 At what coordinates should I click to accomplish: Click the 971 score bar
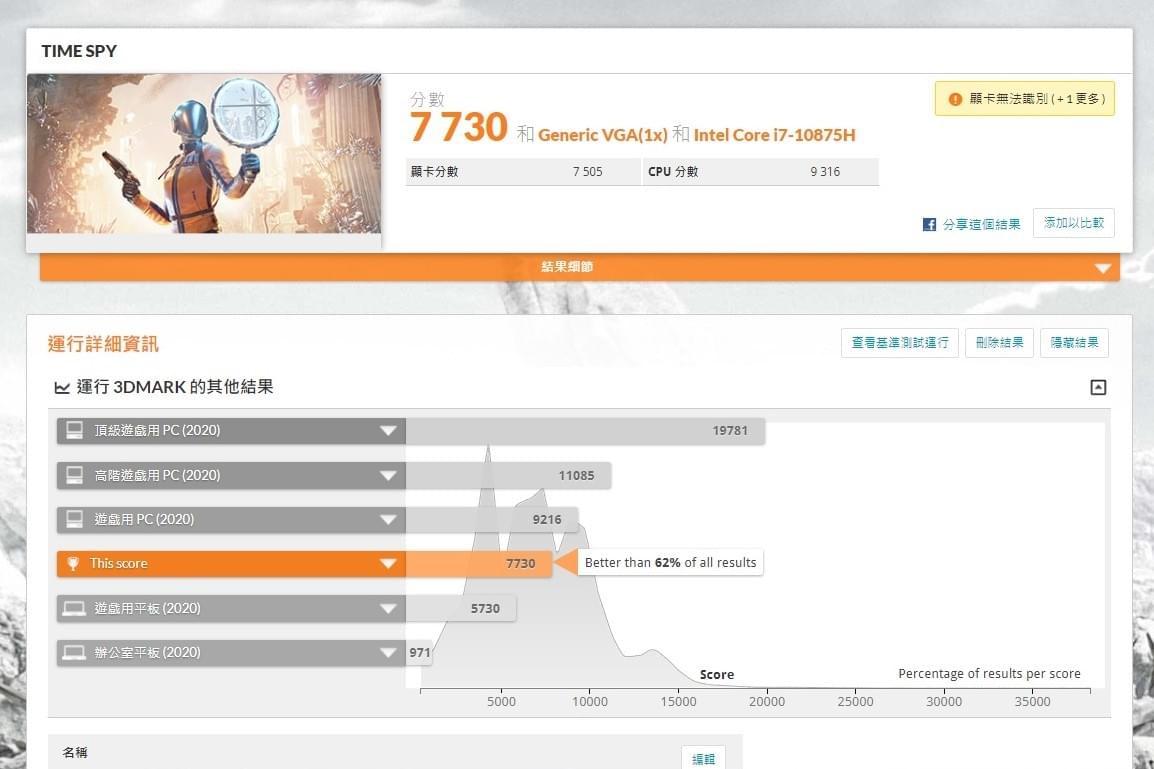[419, 653]
